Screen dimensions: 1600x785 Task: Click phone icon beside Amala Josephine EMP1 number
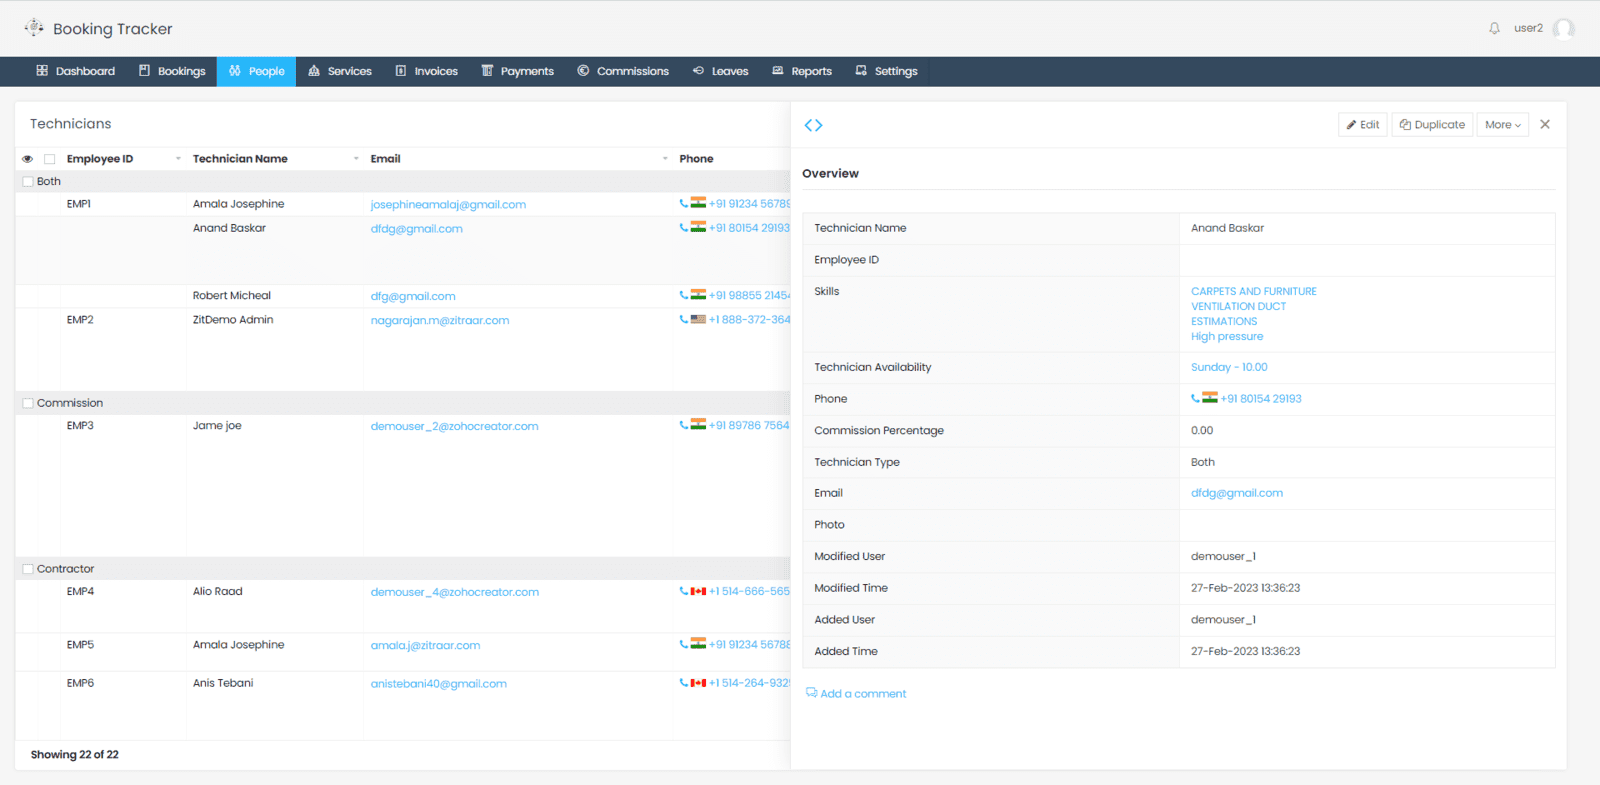(683, 203)
